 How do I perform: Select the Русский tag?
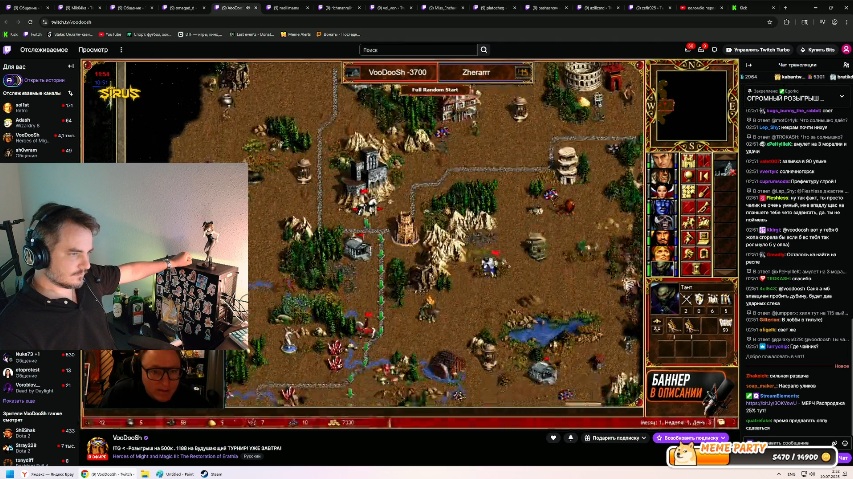point(252,456)
